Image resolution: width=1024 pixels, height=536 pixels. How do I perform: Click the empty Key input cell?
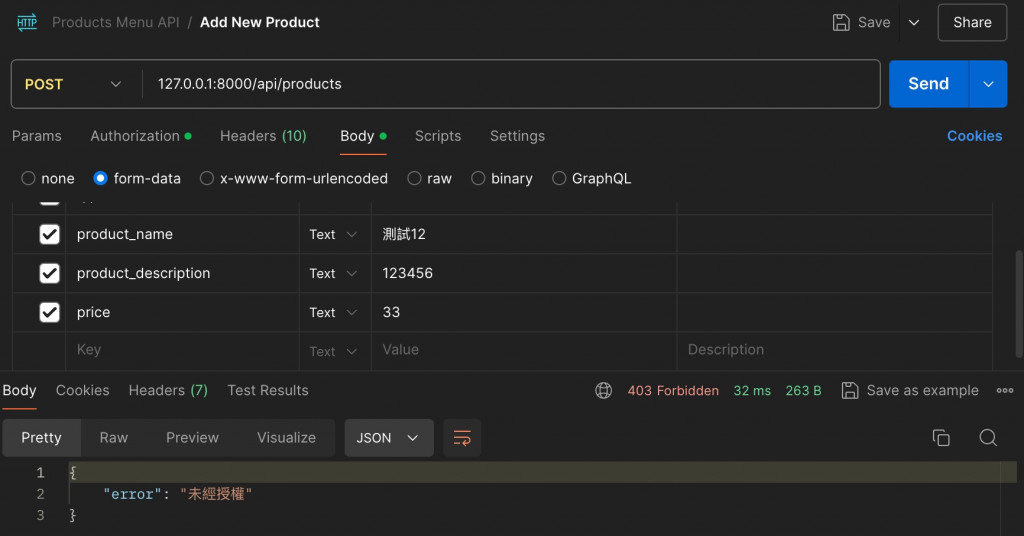pyautogui.click(x=182, y=350)
